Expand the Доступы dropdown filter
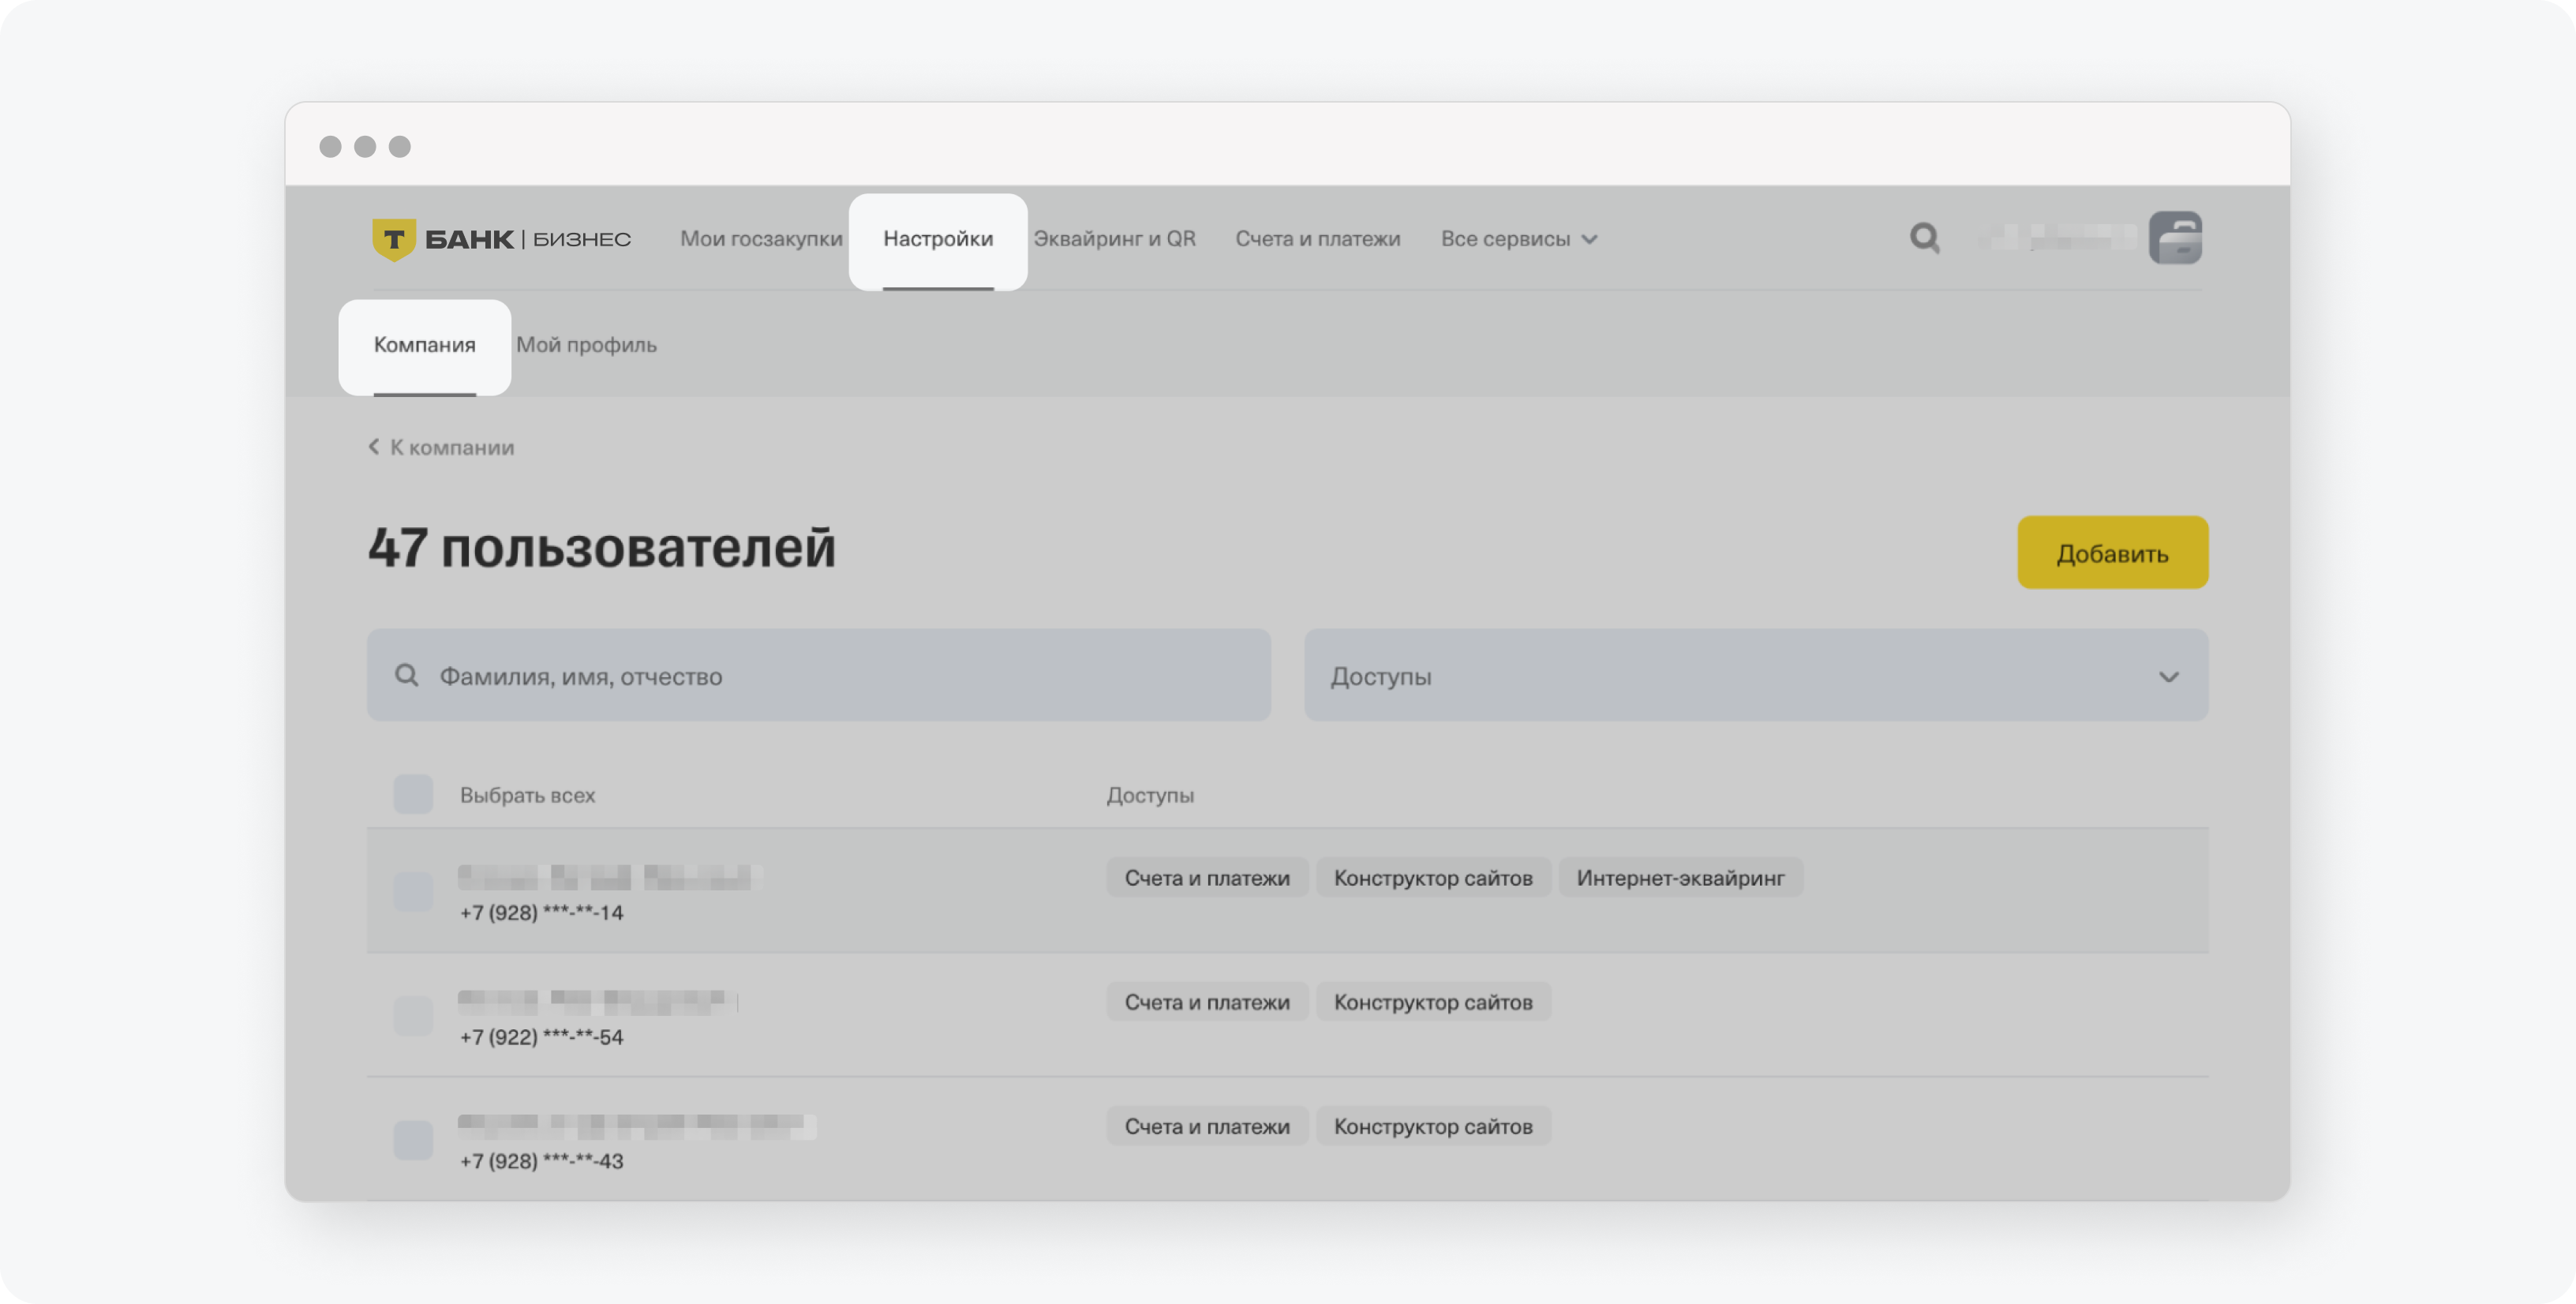Screen dimensions: 2576x1304 coord(1755,676)
